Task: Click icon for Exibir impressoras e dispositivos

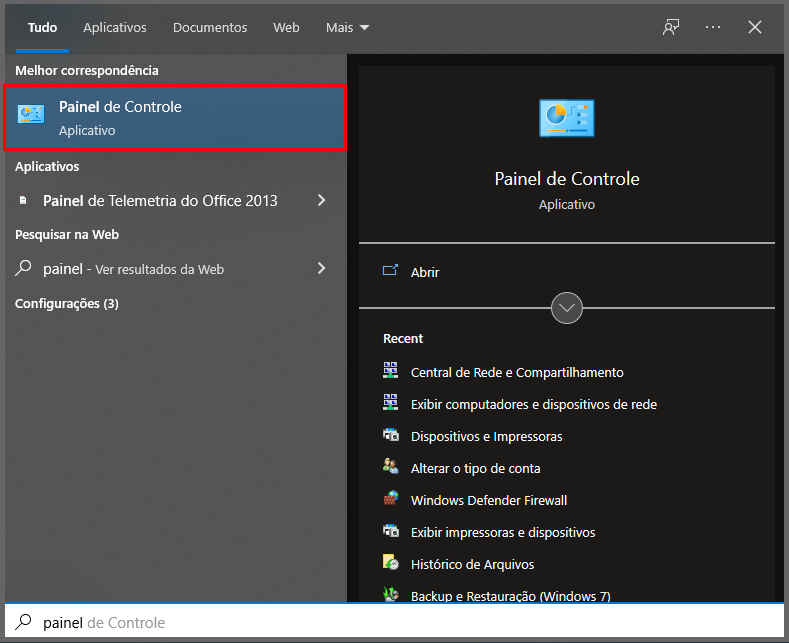Action: [x=391, y=530]
